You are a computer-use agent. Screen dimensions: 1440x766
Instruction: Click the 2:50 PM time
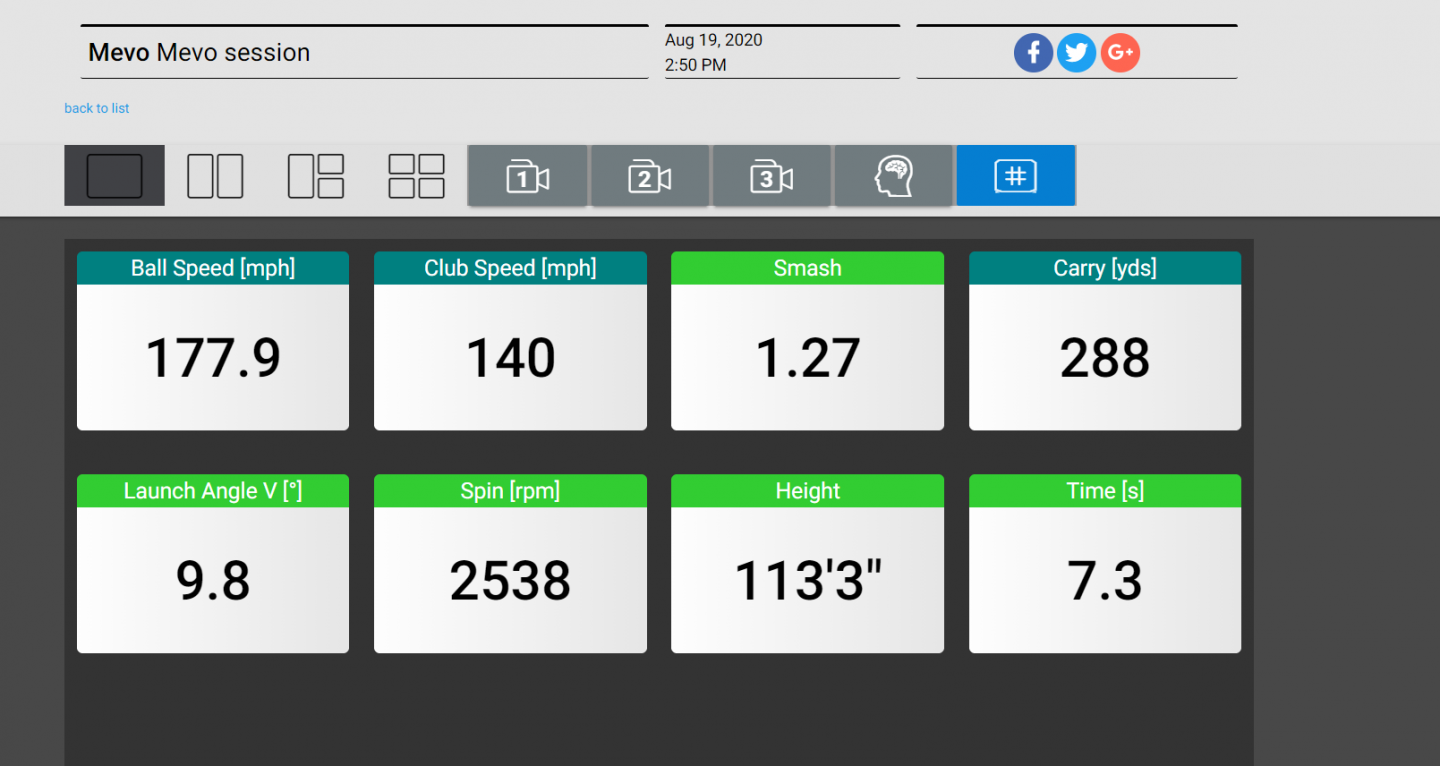tap(696, 65)
